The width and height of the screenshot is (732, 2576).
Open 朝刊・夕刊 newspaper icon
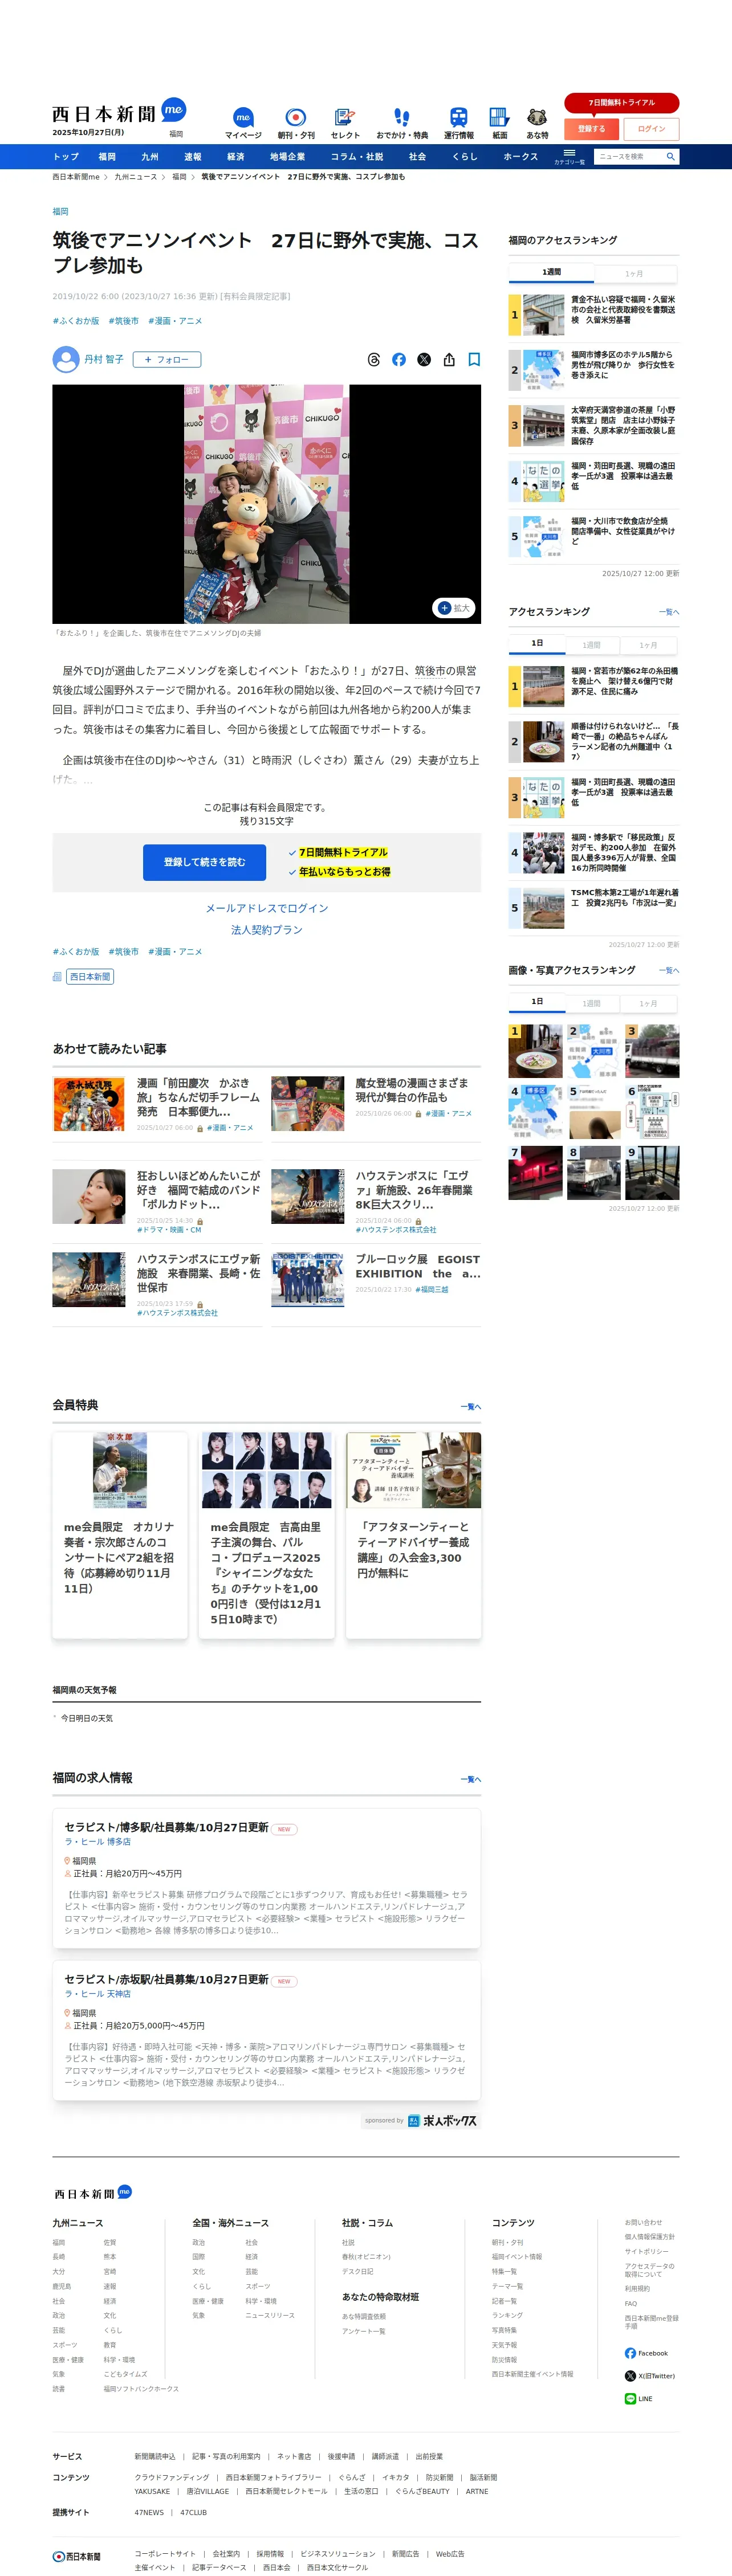[x=295, y=123]
